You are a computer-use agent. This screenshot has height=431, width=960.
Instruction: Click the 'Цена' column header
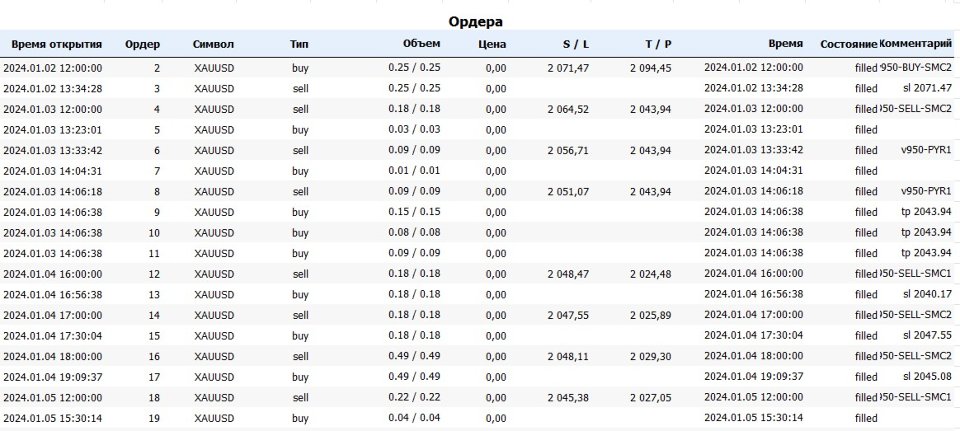[492, 45]
